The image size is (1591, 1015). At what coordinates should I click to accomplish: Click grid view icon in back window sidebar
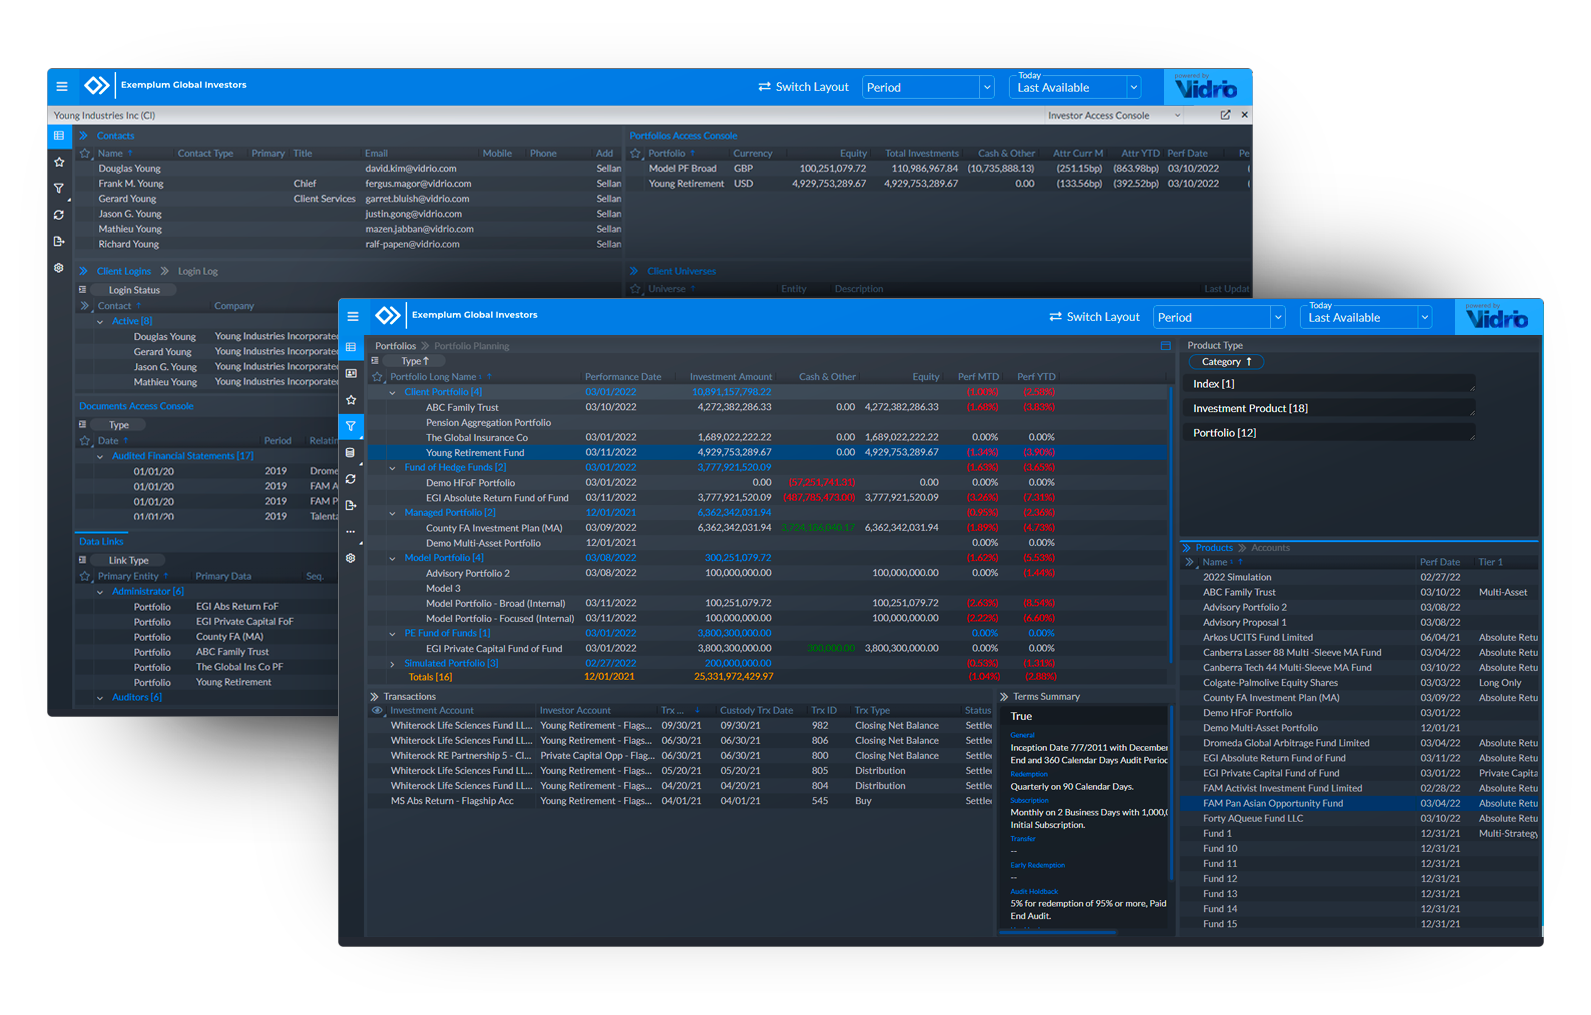pos(59,135)
